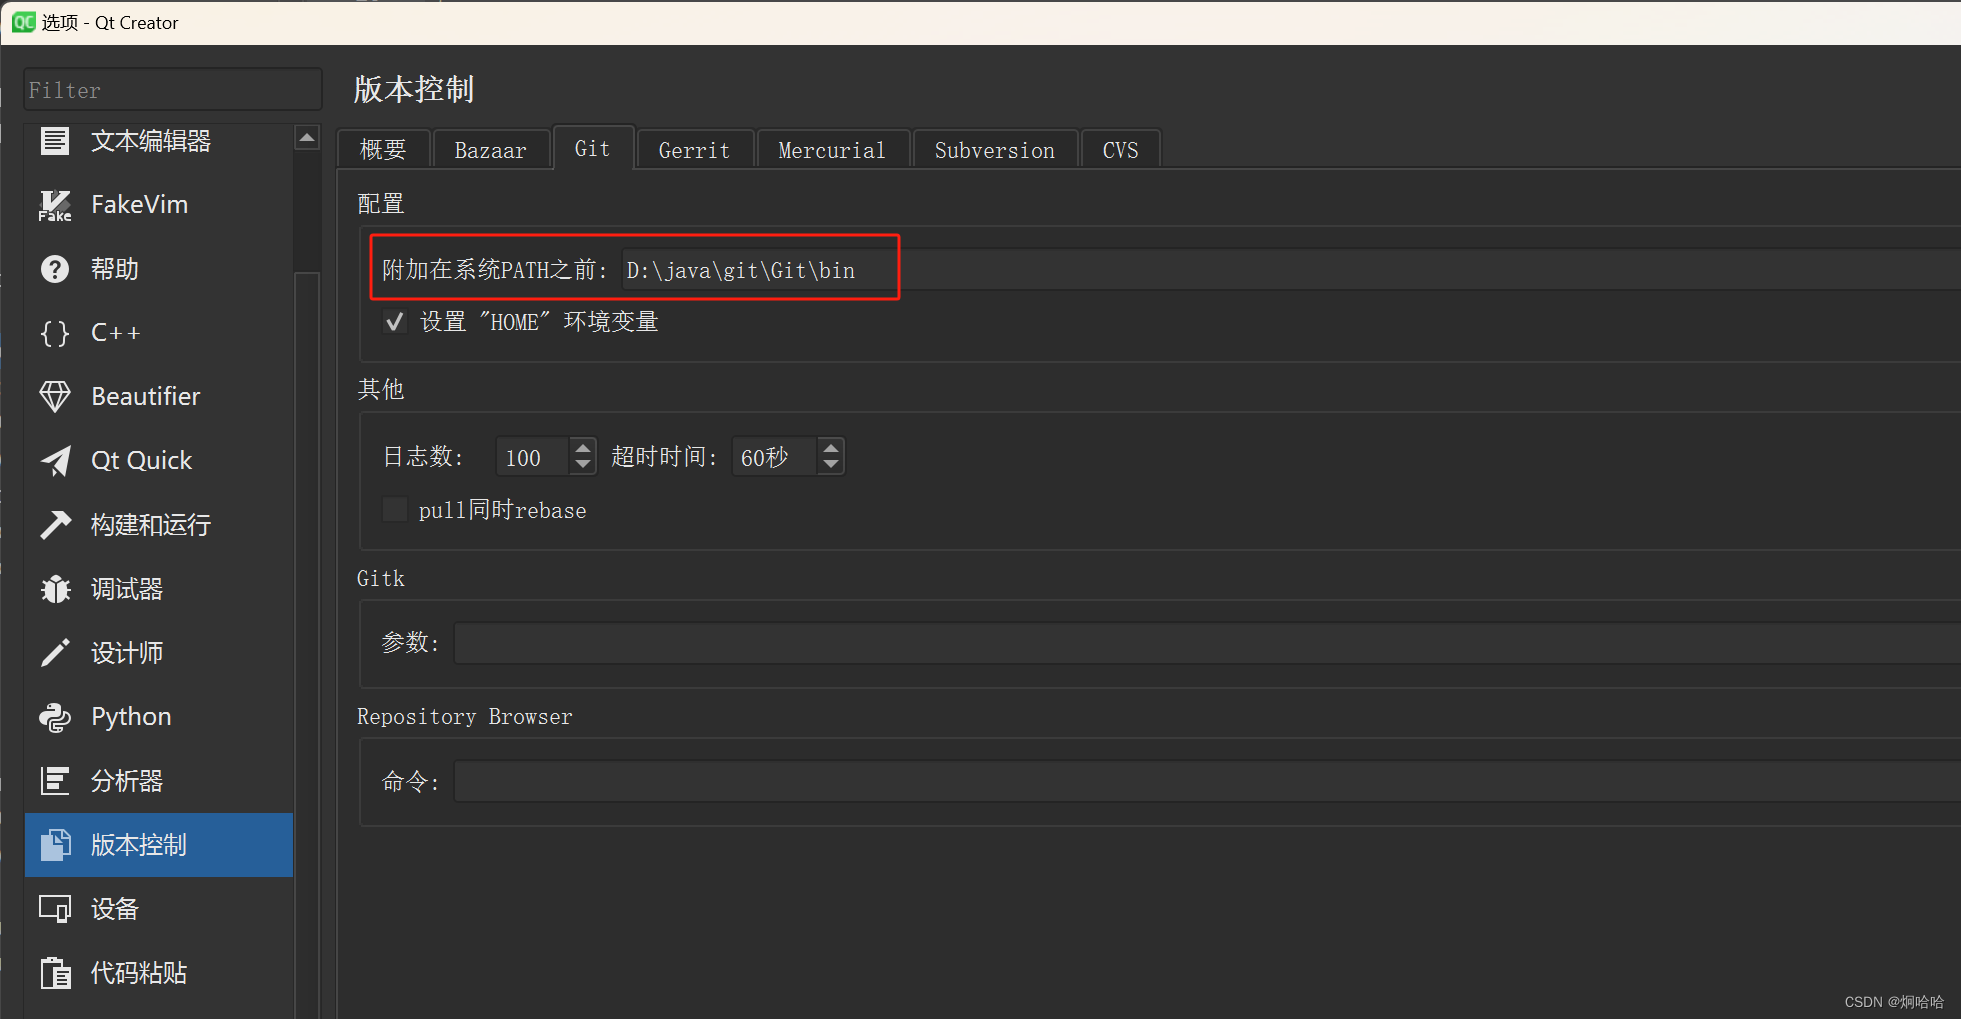Select the Beautifier diamond icon

[55, 397]
